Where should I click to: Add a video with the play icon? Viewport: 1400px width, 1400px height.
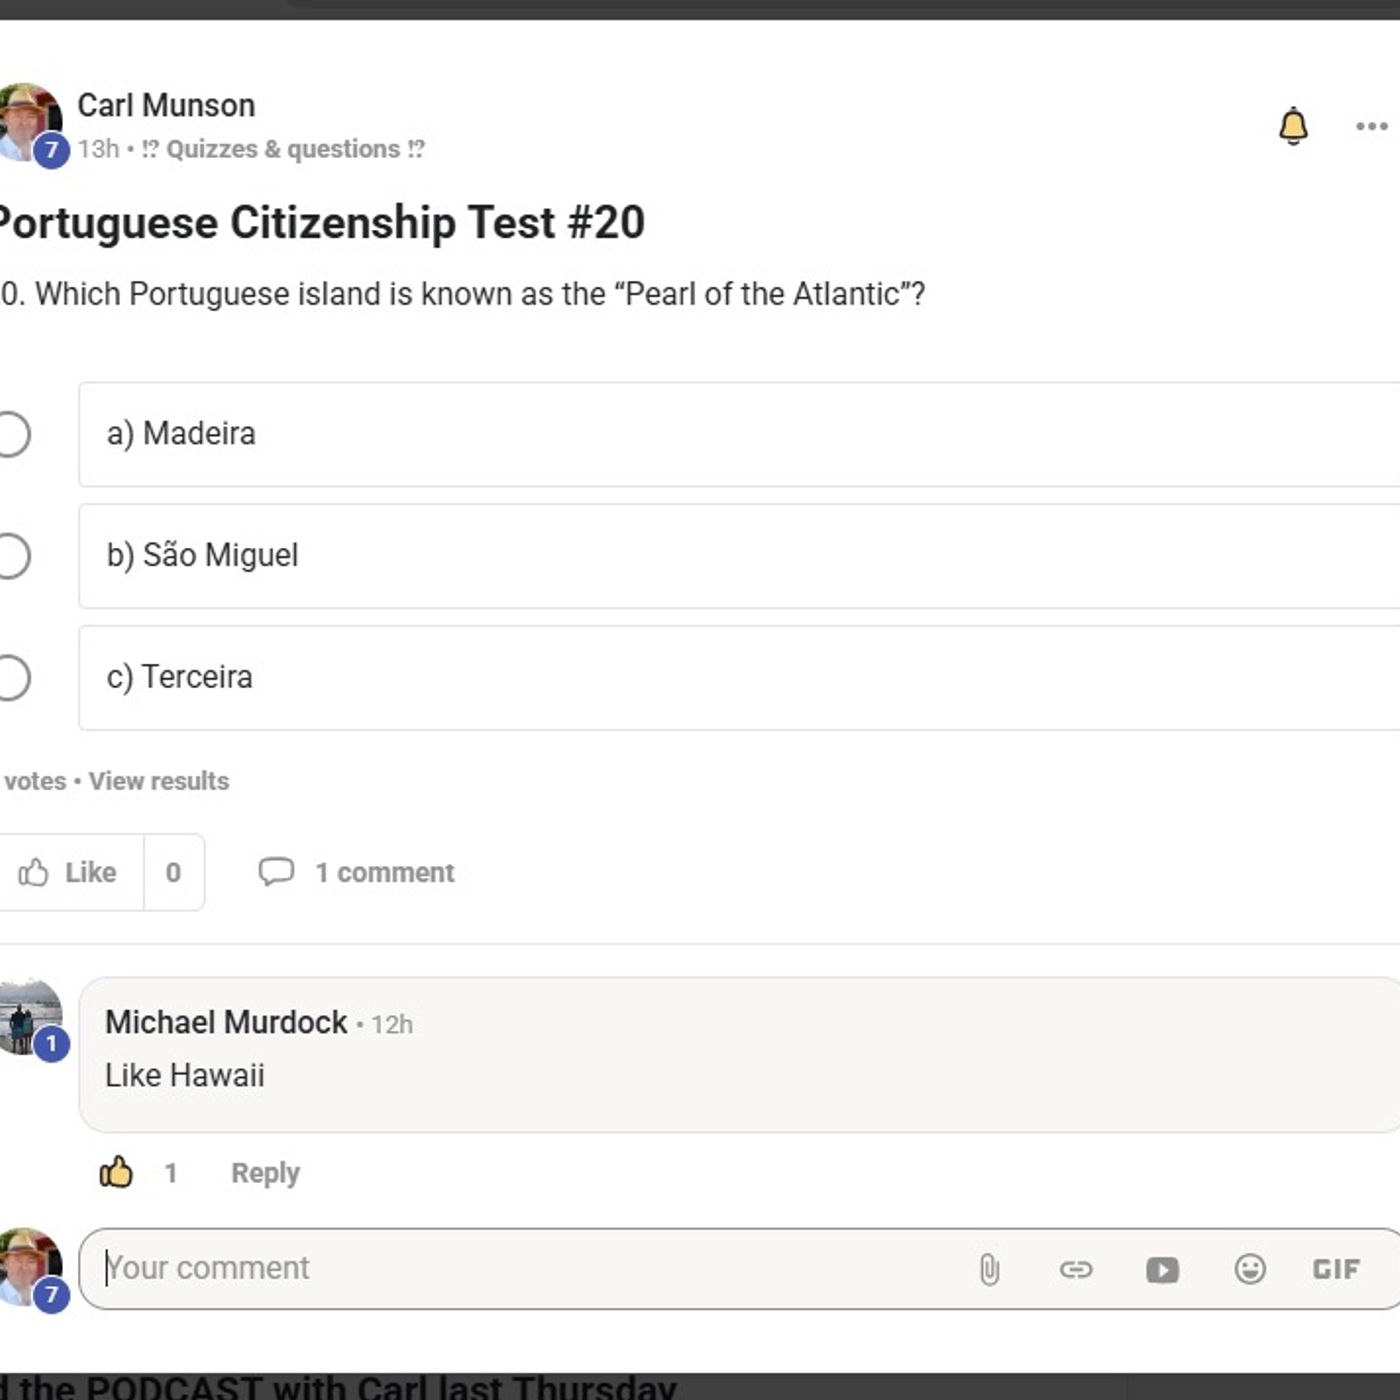1162,1269
